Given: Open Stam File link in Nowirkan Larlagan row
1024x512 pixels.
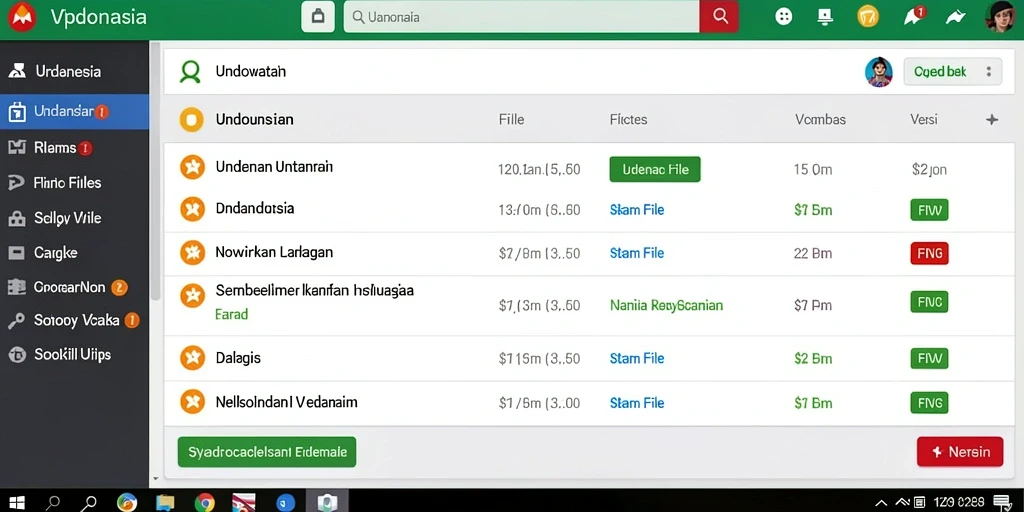Looking at the screenshot, I should point(637,253).
